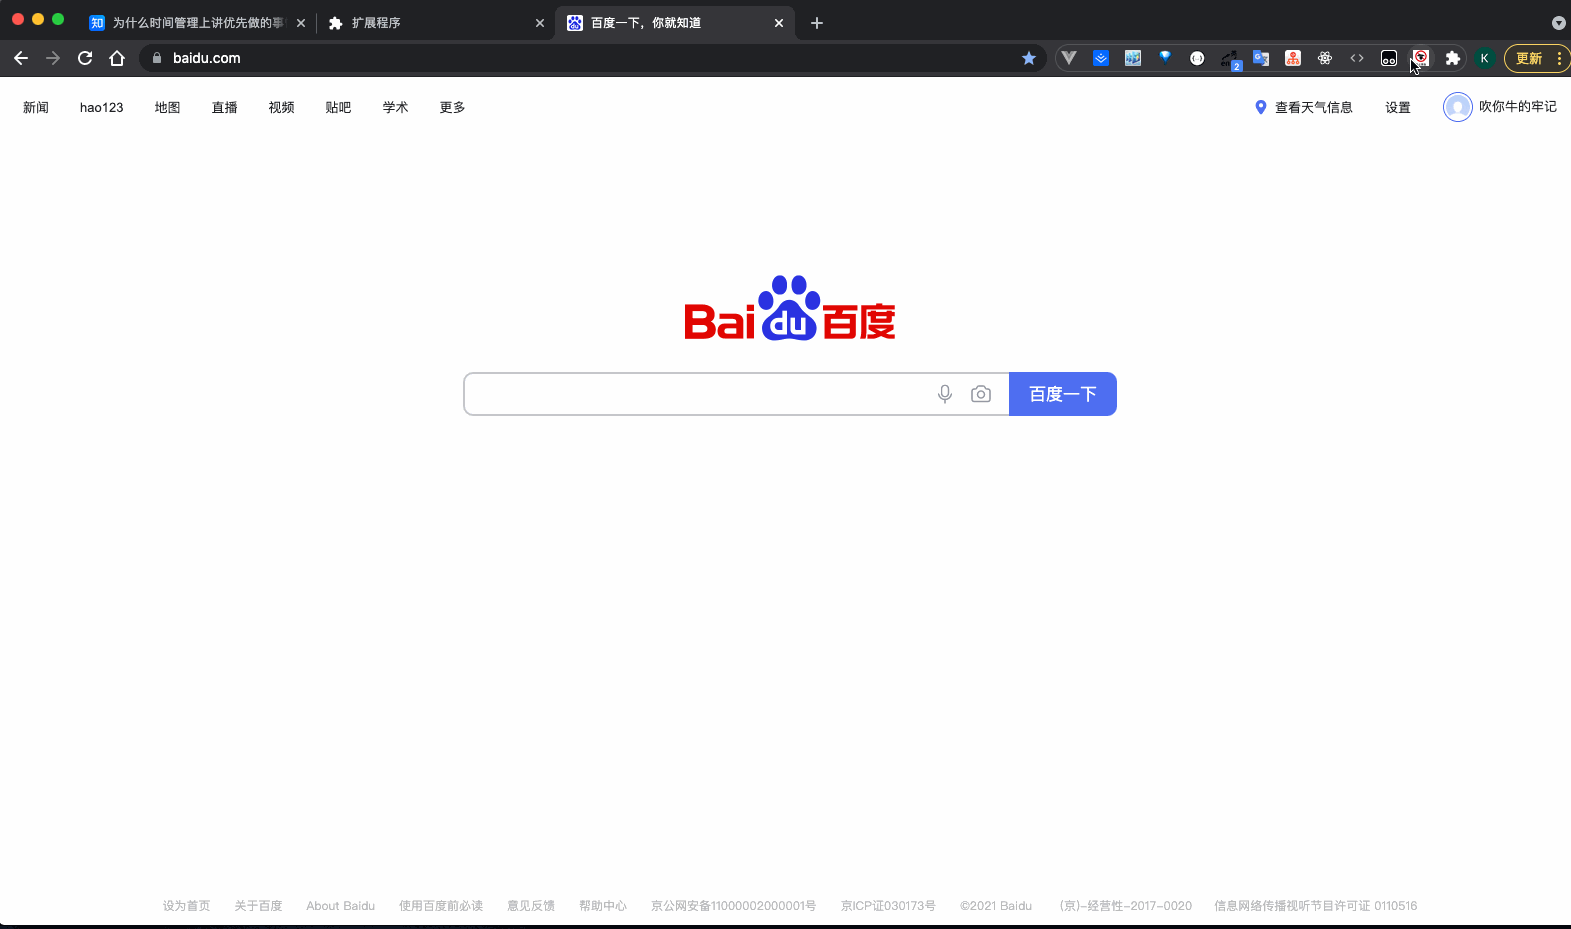Open the white circle JSON braces extension
1571x929 pixels.
[x=1197, y=58]
